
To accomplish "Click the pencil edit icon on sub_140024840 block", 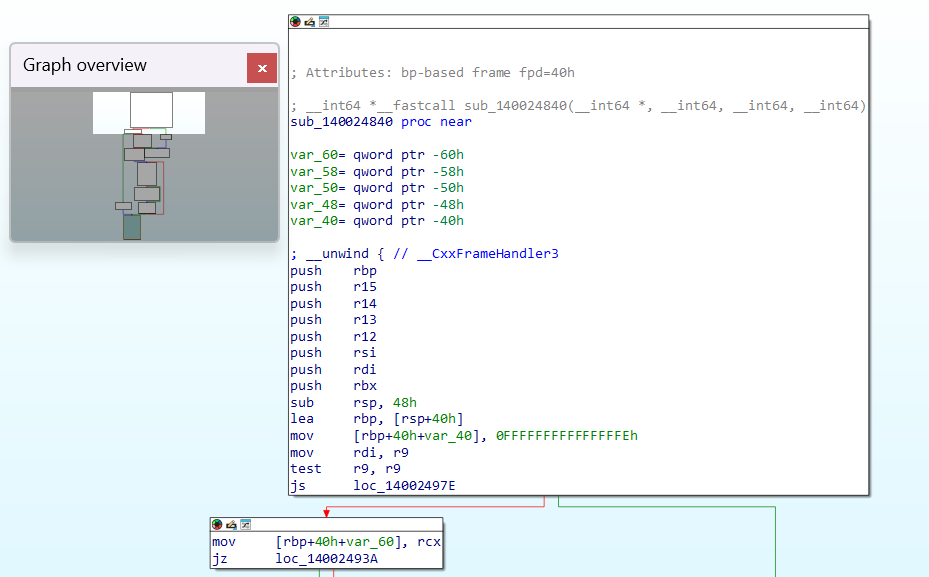I will 309,22.
